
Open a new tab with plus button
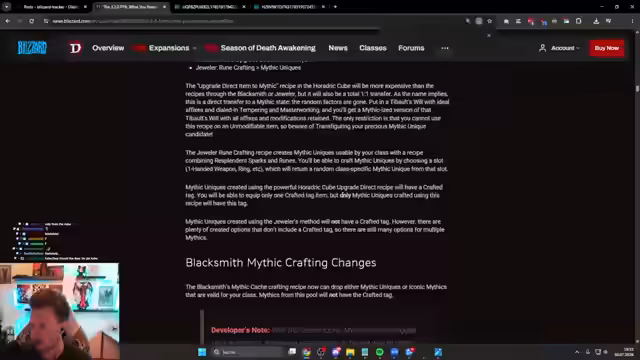pos(336,7)
